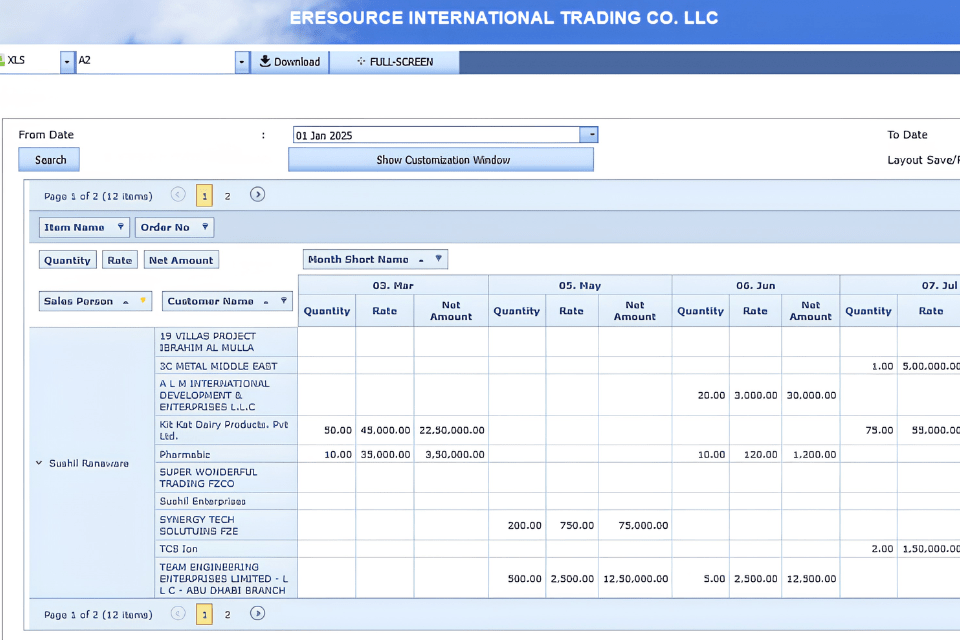
Task: Select 19 VILLAS PROJECT IBRAHIM AL MULLA
Action: coord(226,342)
